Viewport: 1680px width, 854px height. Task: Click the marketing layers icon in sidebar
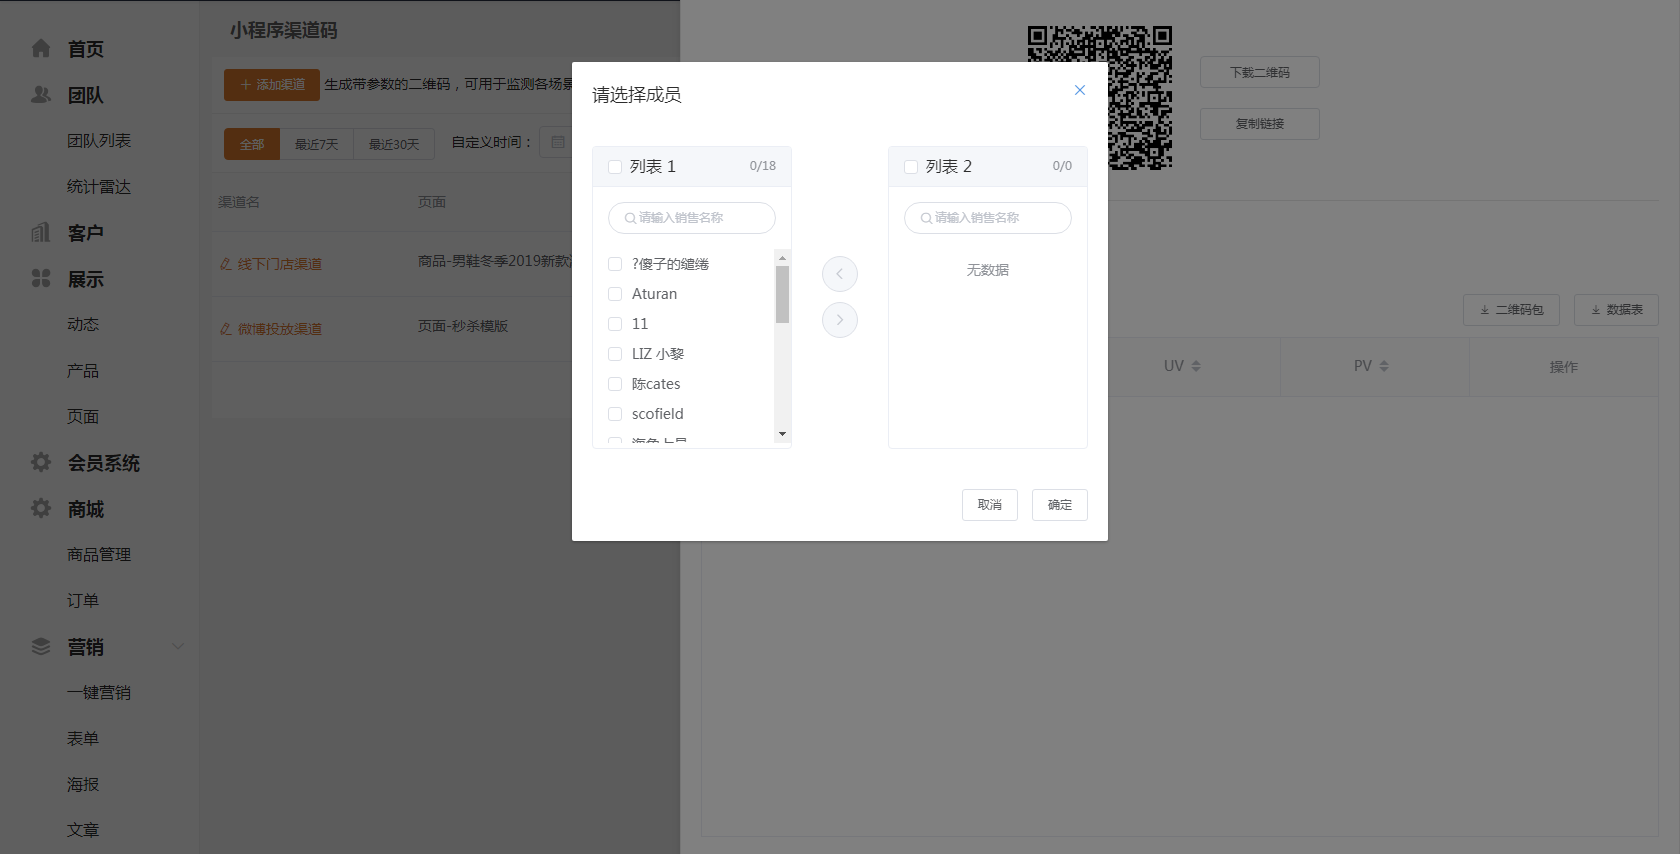tap(41, 647)
